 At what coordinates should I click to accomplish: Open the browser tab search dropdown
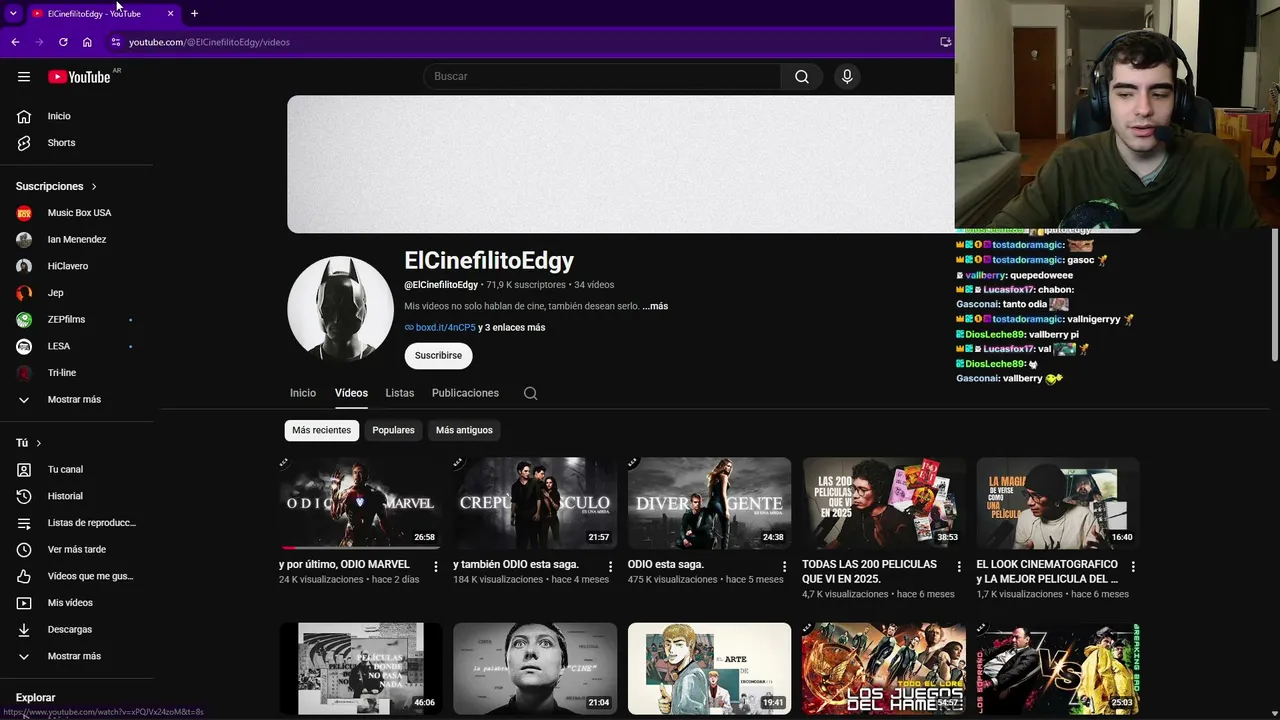[13, 14]
